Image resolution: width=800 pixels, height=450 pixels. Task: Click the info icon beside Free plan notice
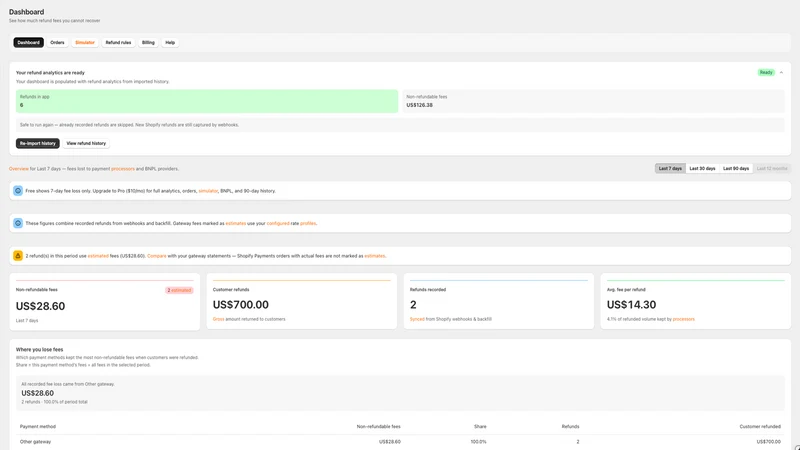(18, 191)
